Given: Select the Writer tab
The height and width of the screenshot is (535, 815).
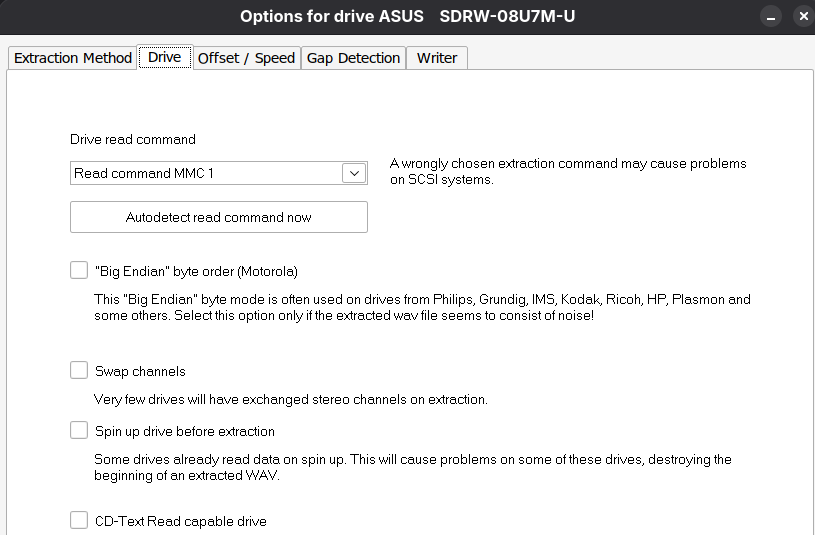Looking at the screenshot, I should 437,58.
